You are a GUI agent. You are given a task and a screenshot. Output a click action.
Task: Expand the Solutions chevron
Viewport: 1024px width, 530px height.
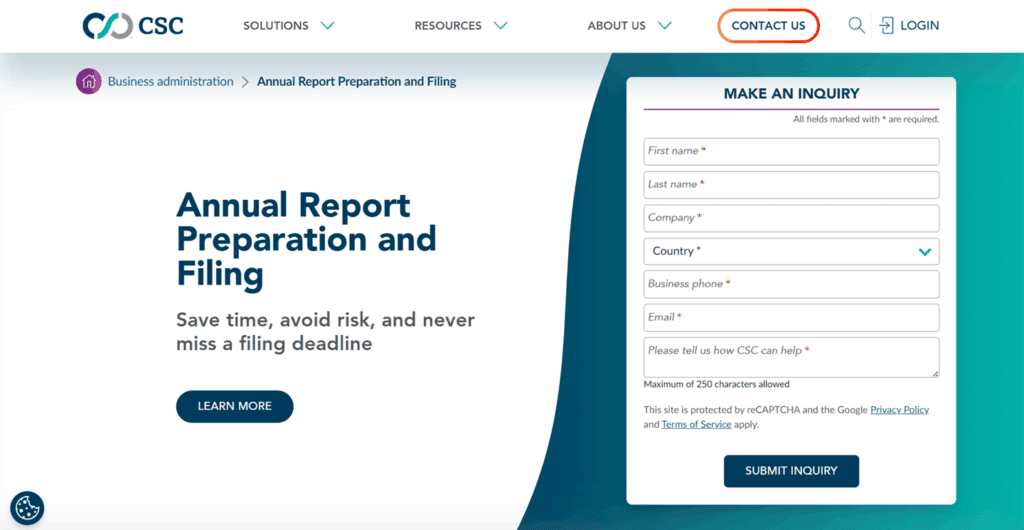[328, 26]
